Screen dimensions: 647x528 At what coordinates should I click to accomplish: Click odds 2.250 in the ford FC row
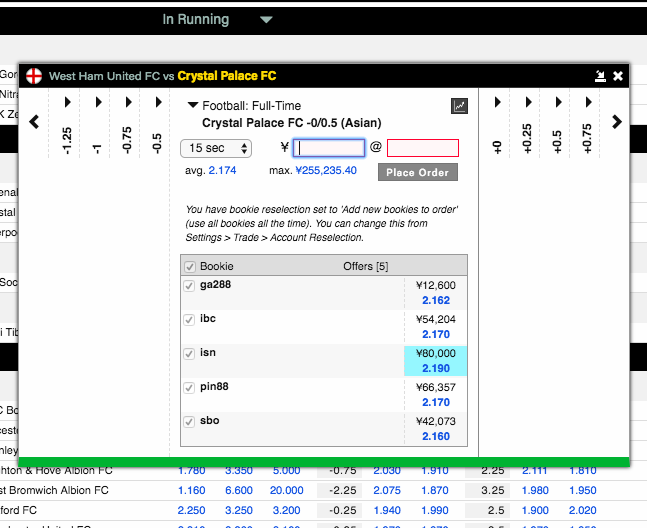point(191,510)
